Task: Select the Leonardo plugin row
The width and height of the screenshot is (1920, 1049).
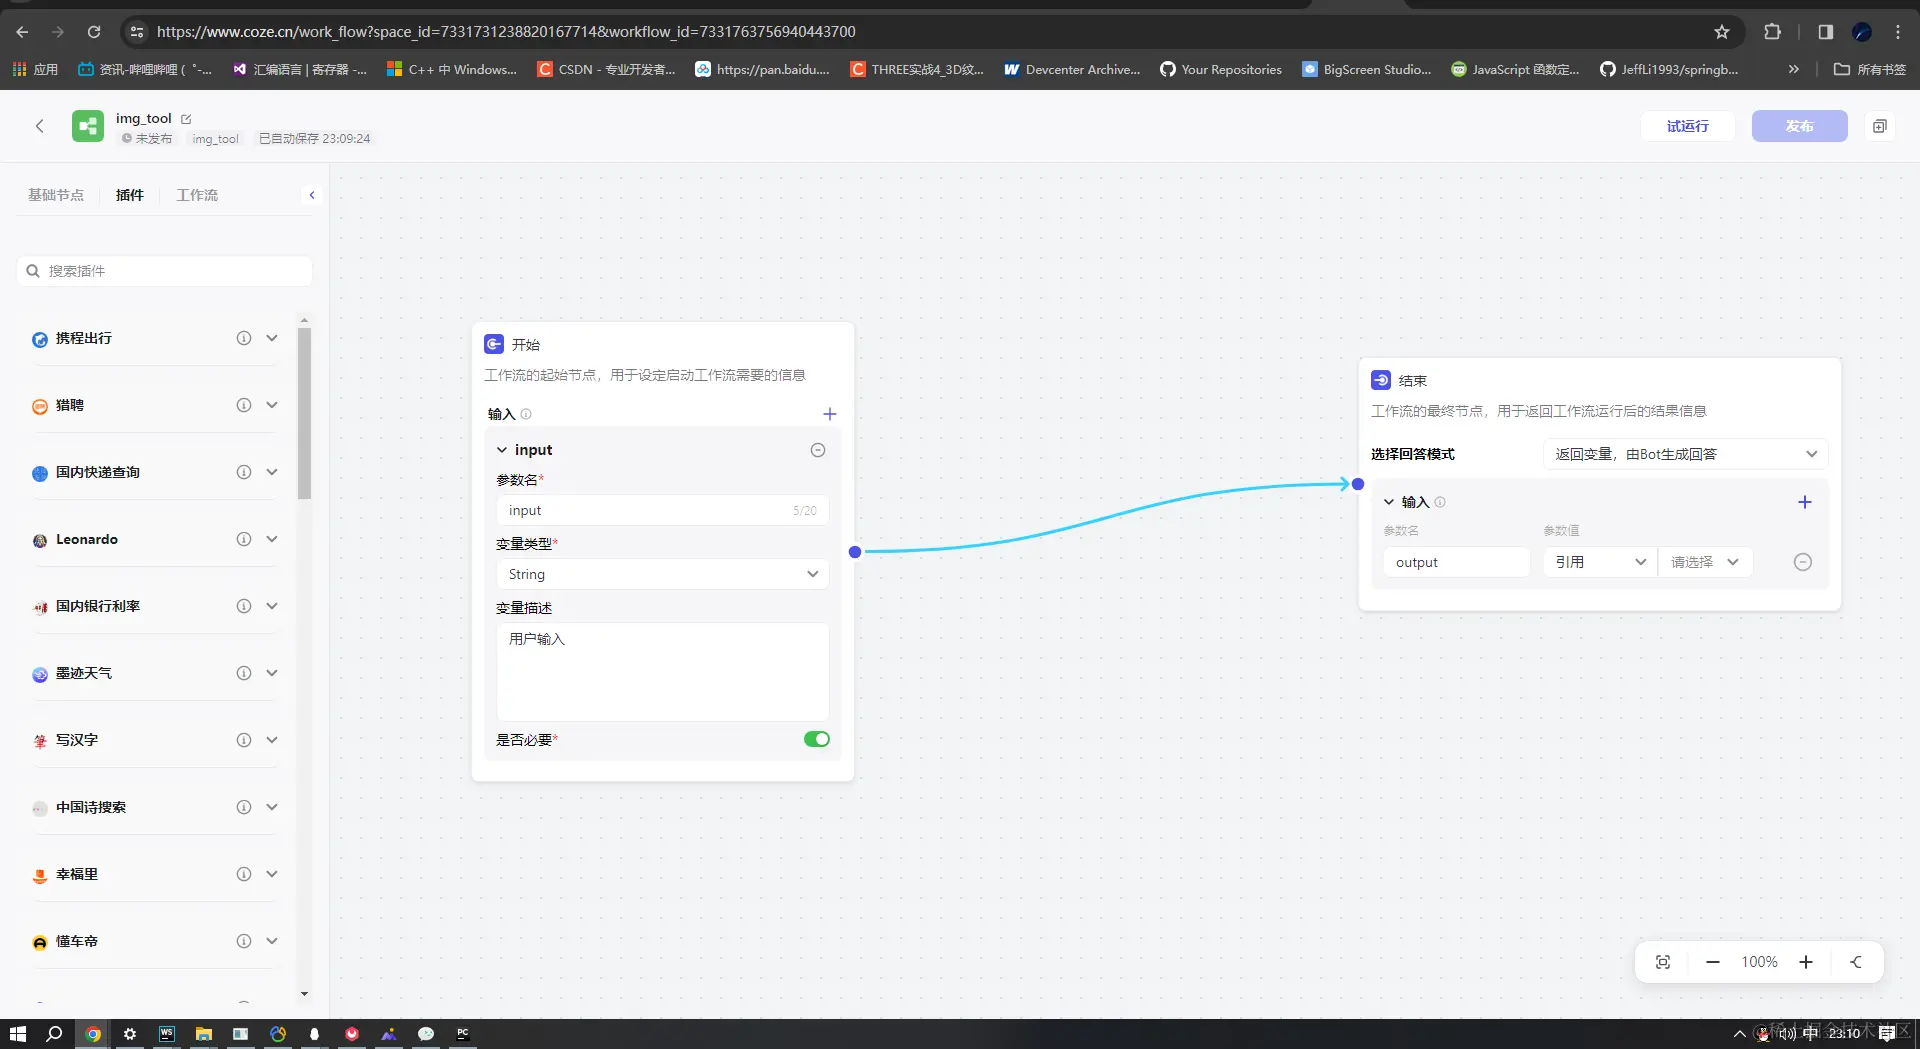Action: click(x=155, y=539)
